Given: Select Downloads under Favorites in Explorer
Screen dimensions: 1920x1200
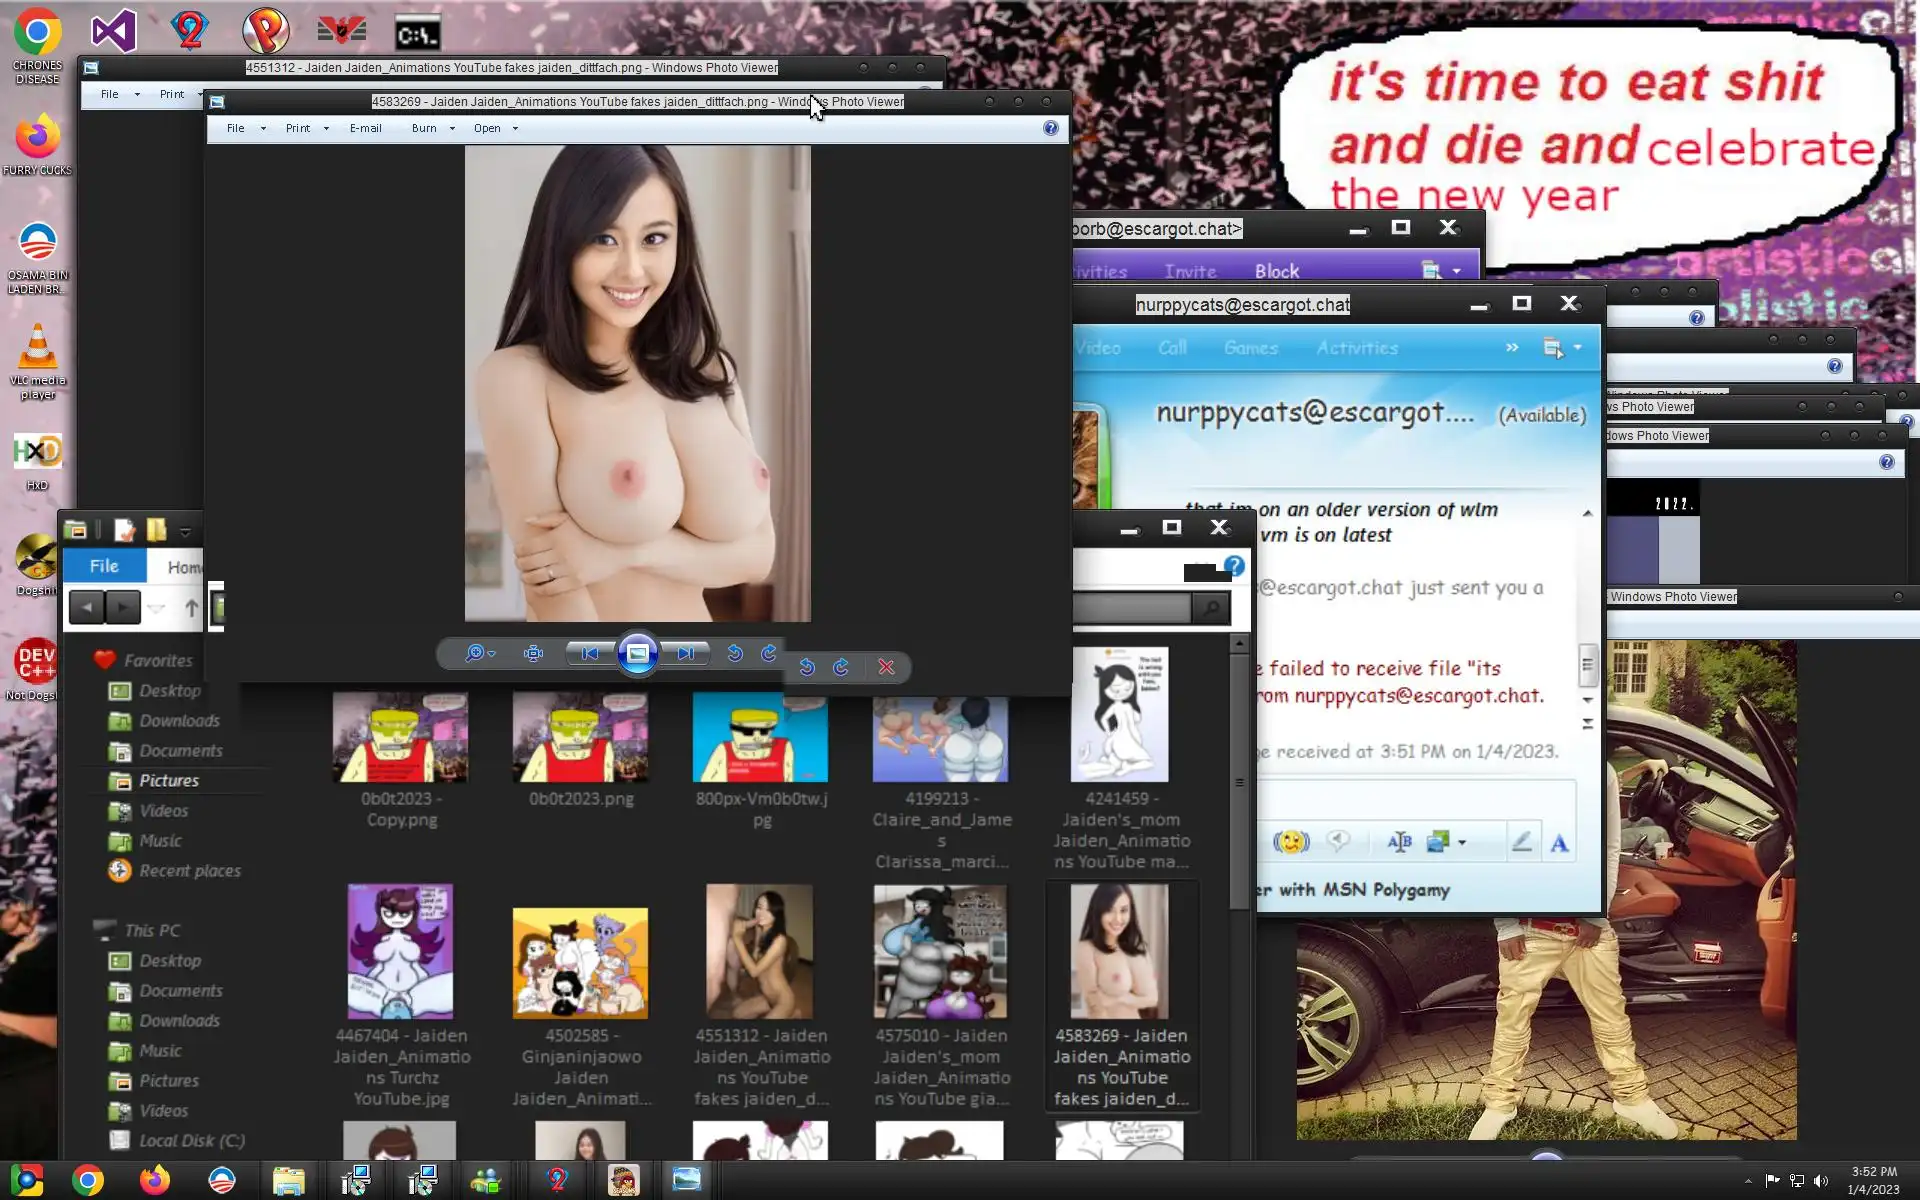Looking at the screenshot, I should 179,721.
